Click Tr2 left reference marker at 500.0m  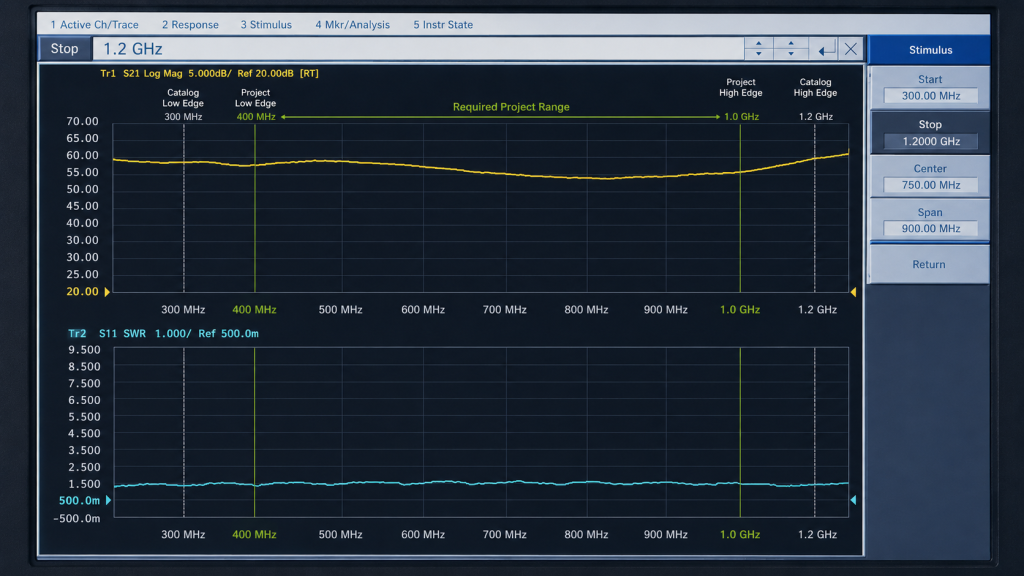point(108,500)
